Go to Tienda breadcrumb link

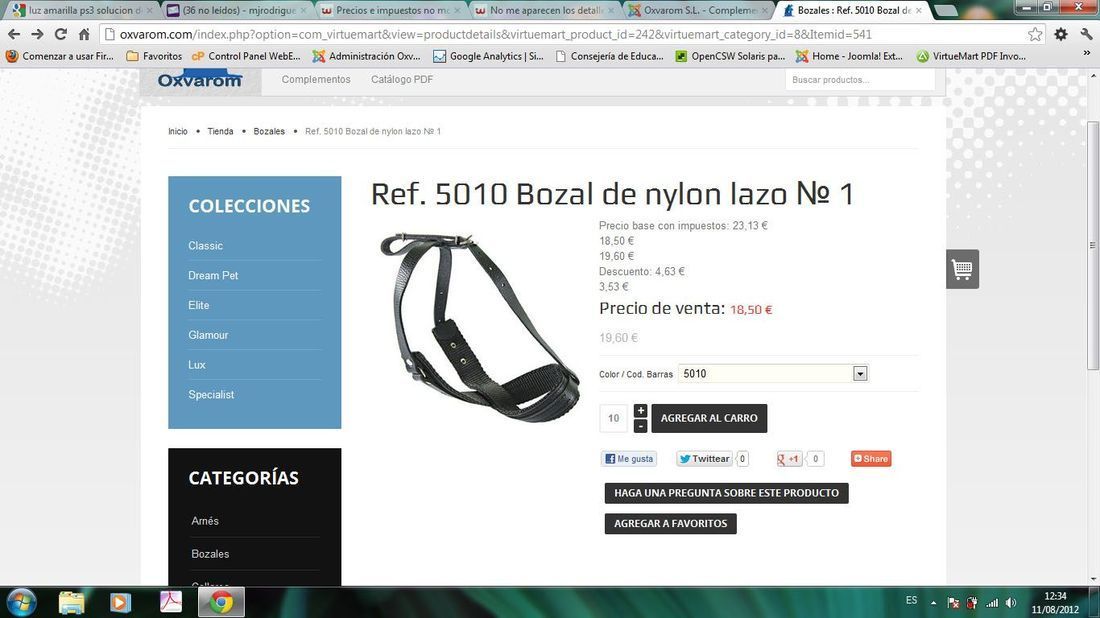pyautogui.click(x=220, y=131)
